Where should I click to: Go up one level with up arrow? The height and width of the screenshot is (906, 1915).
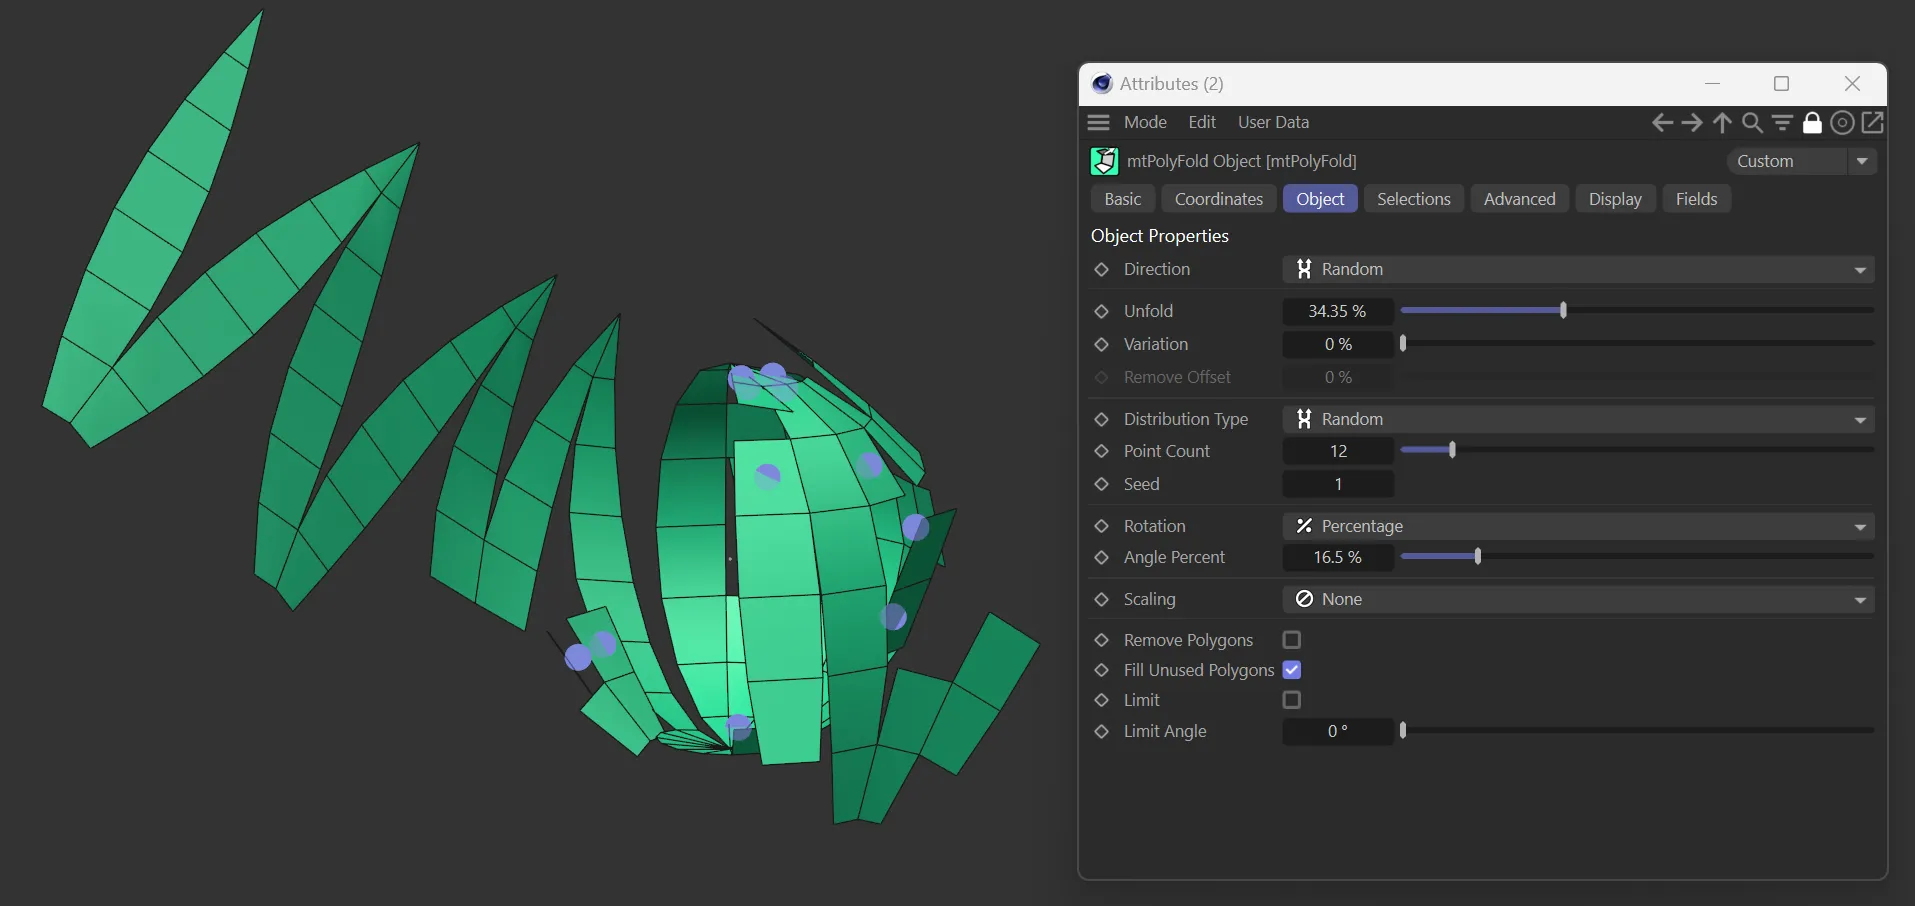click(1722, 122)
